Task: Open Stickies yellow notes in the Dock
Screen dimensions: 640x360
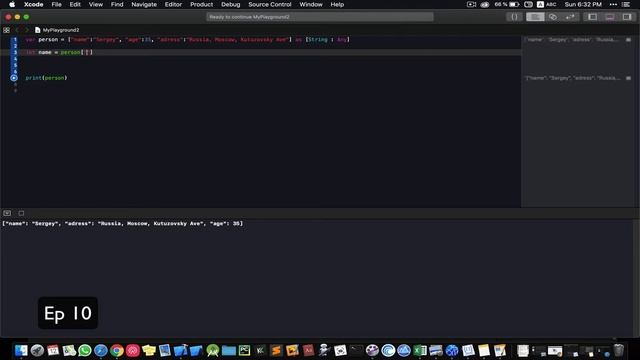Action: click(149, 350)
